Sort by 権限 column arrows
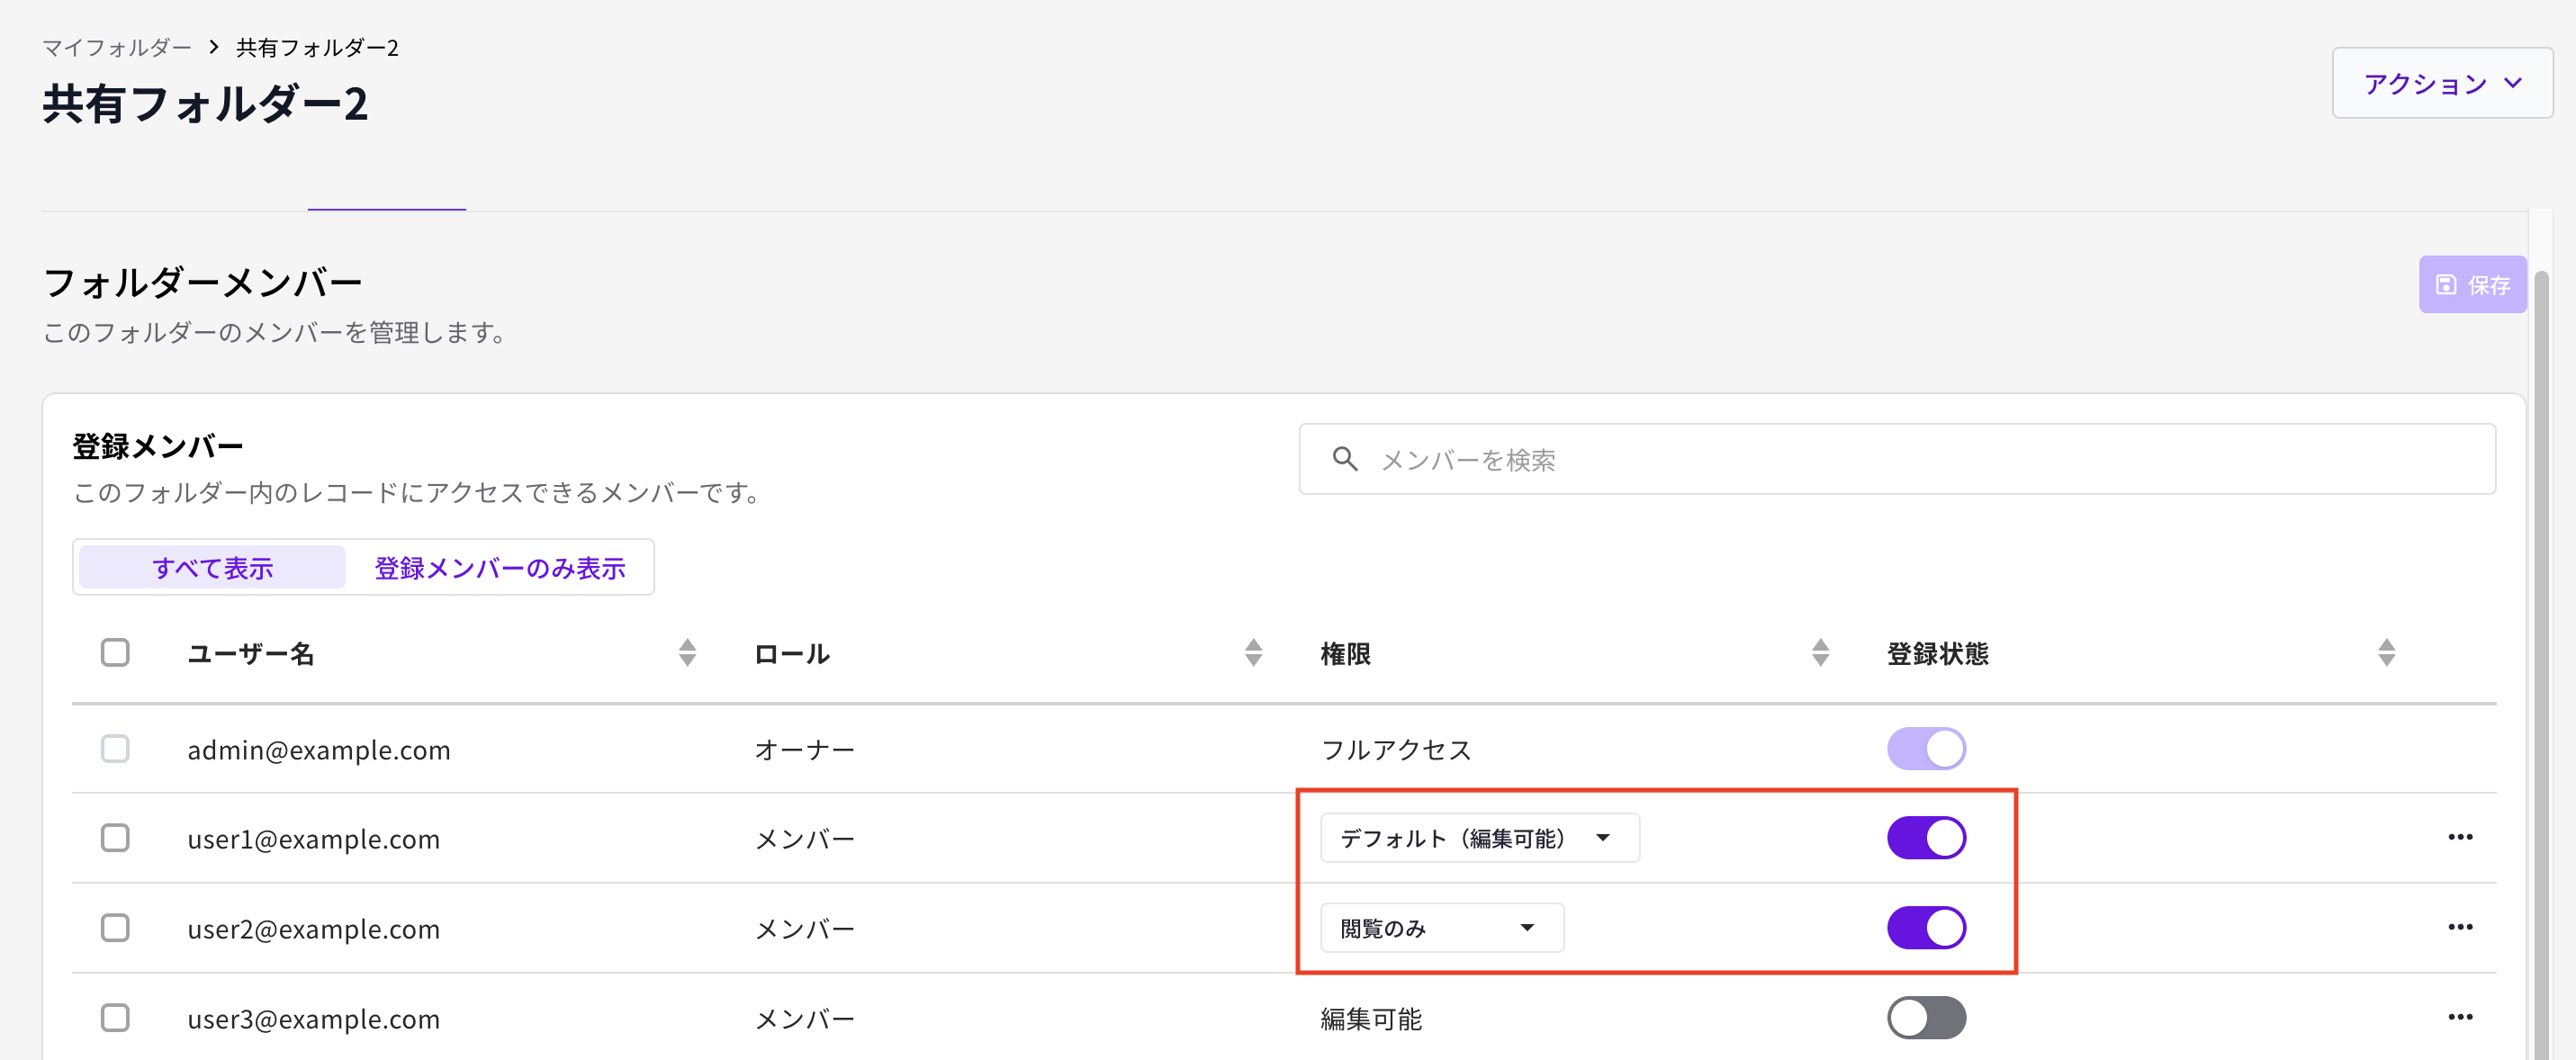Screen dimensions: 2576x1060 [1820, 653]
